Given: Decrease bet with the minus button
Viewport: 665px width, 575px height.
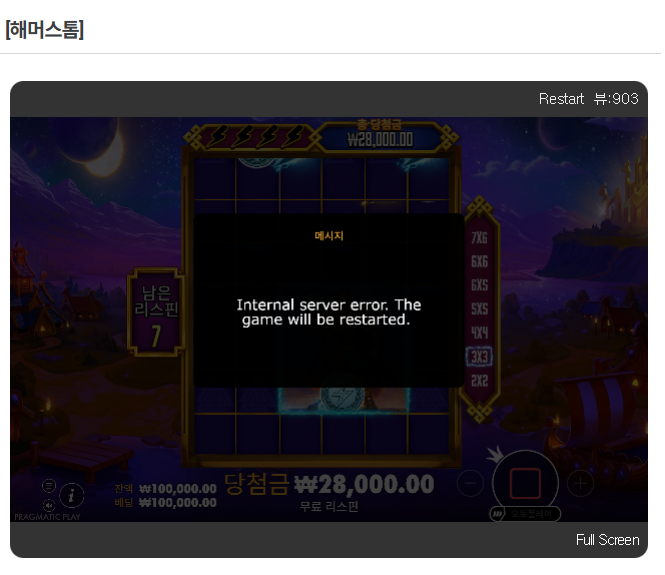Looking at the screenshot, I should pyautogui.click(x=470, y=483).
